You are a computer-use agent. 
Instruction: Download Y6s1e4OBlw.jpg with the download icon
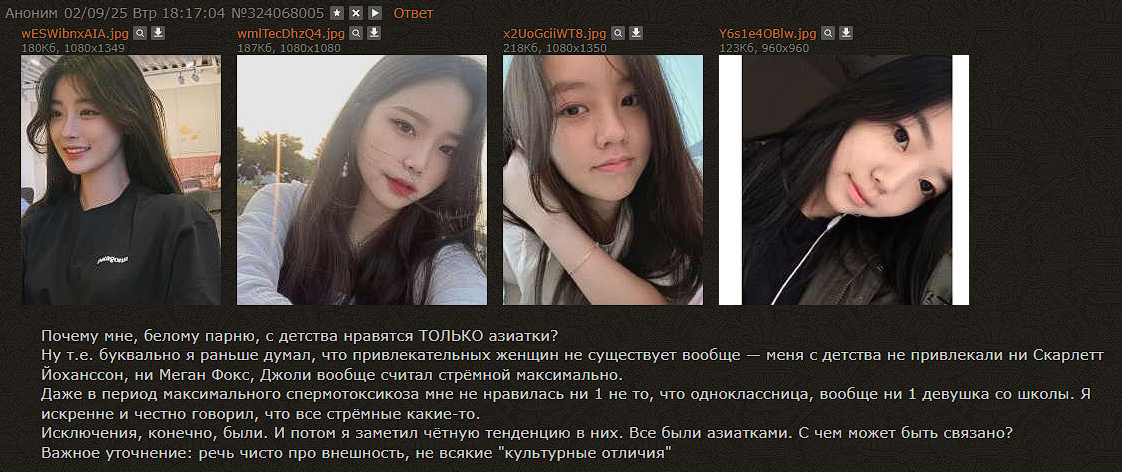tap(846, 33)
